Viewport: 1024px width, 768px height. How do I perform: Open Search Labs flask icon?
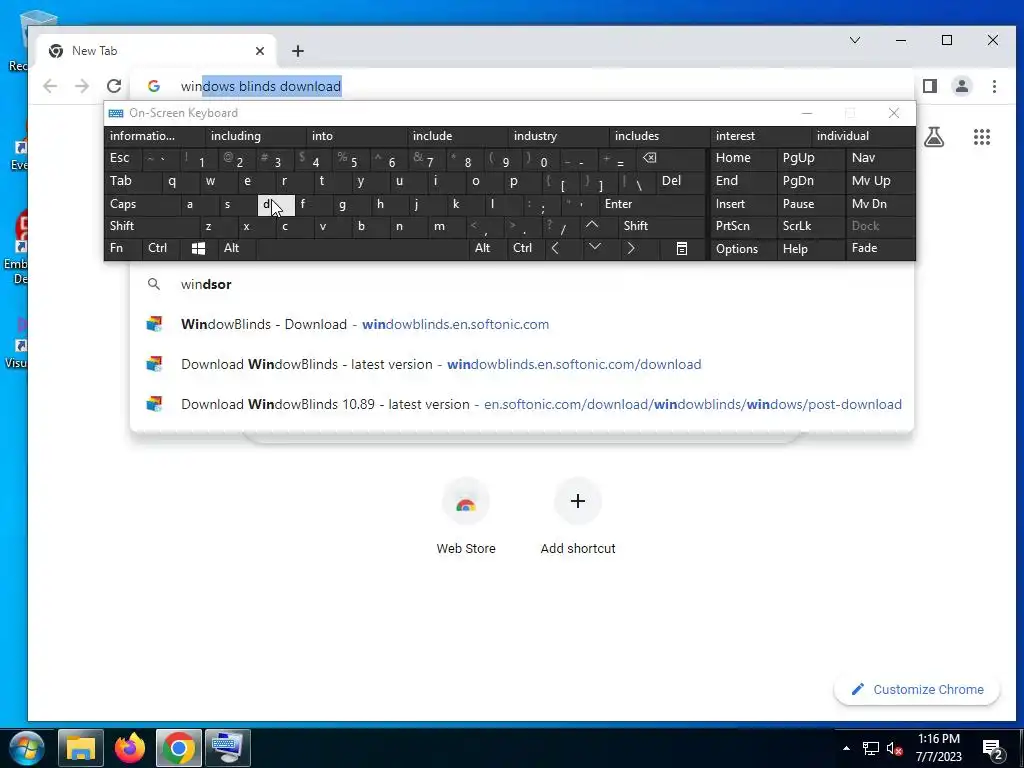point(934,137)
